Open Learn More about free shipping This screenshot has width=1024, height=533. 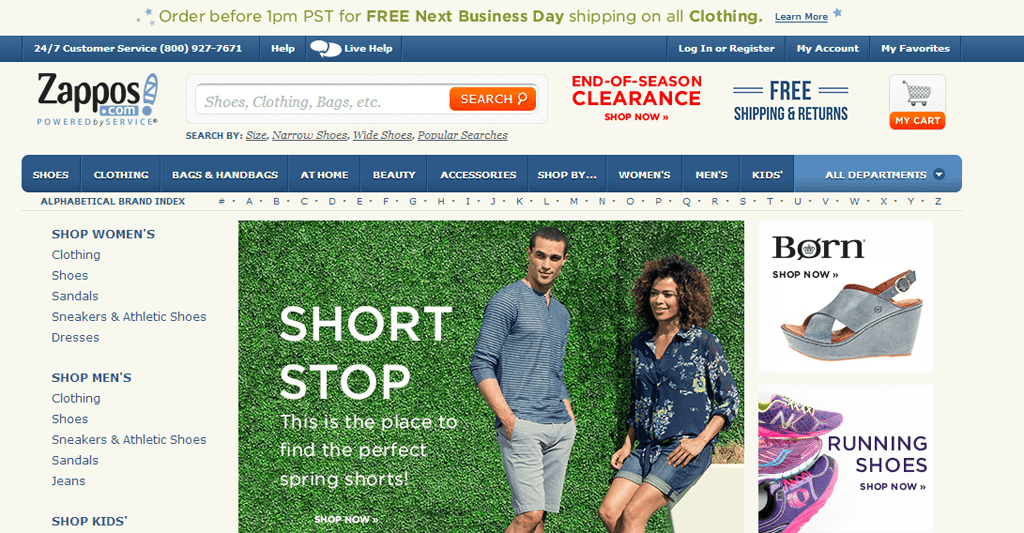(801, 17)
